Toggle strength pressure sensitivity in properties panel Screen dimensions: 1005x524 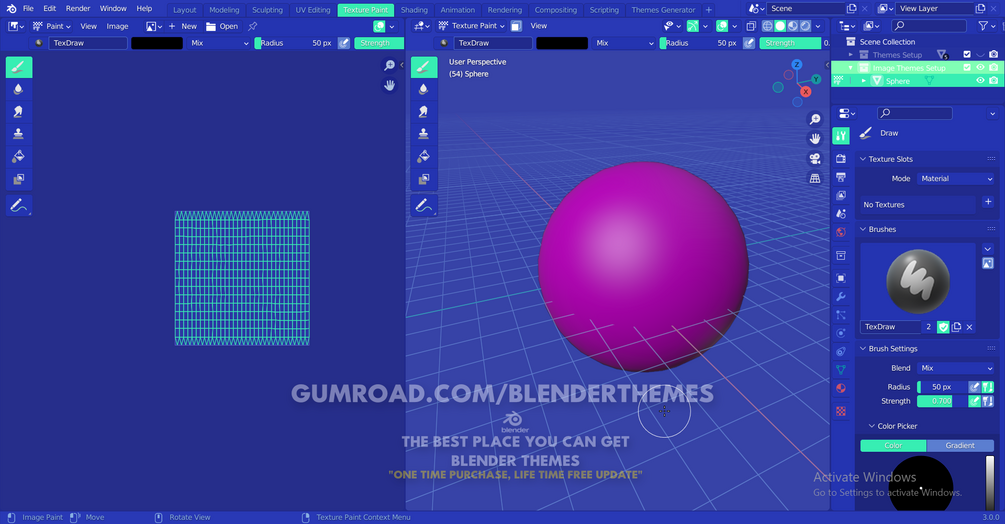[x=974, y=401]
